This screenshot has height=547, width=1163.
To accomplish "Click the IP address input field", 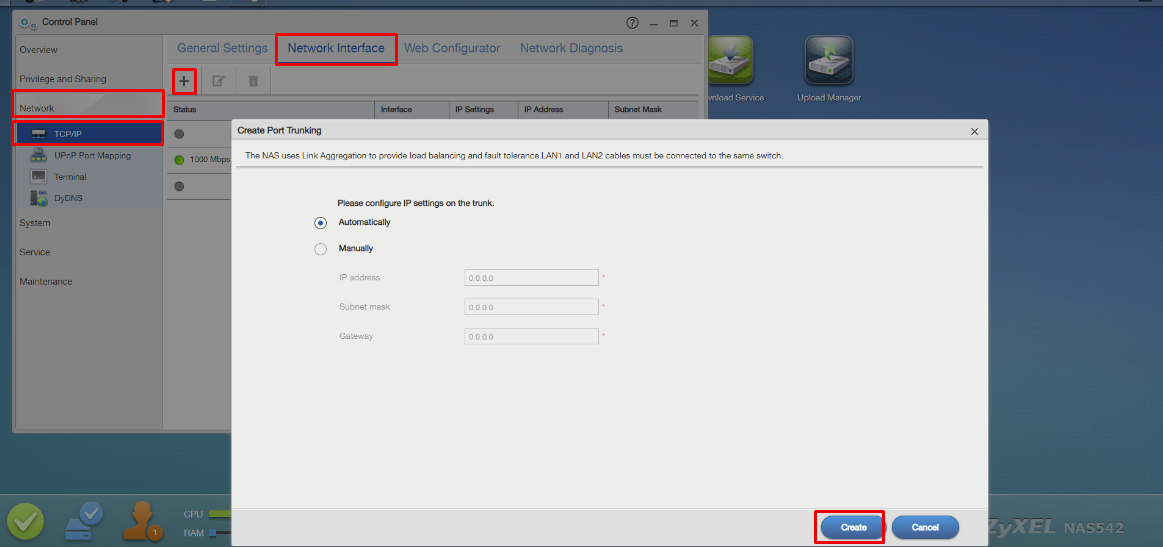I will 531,278.
